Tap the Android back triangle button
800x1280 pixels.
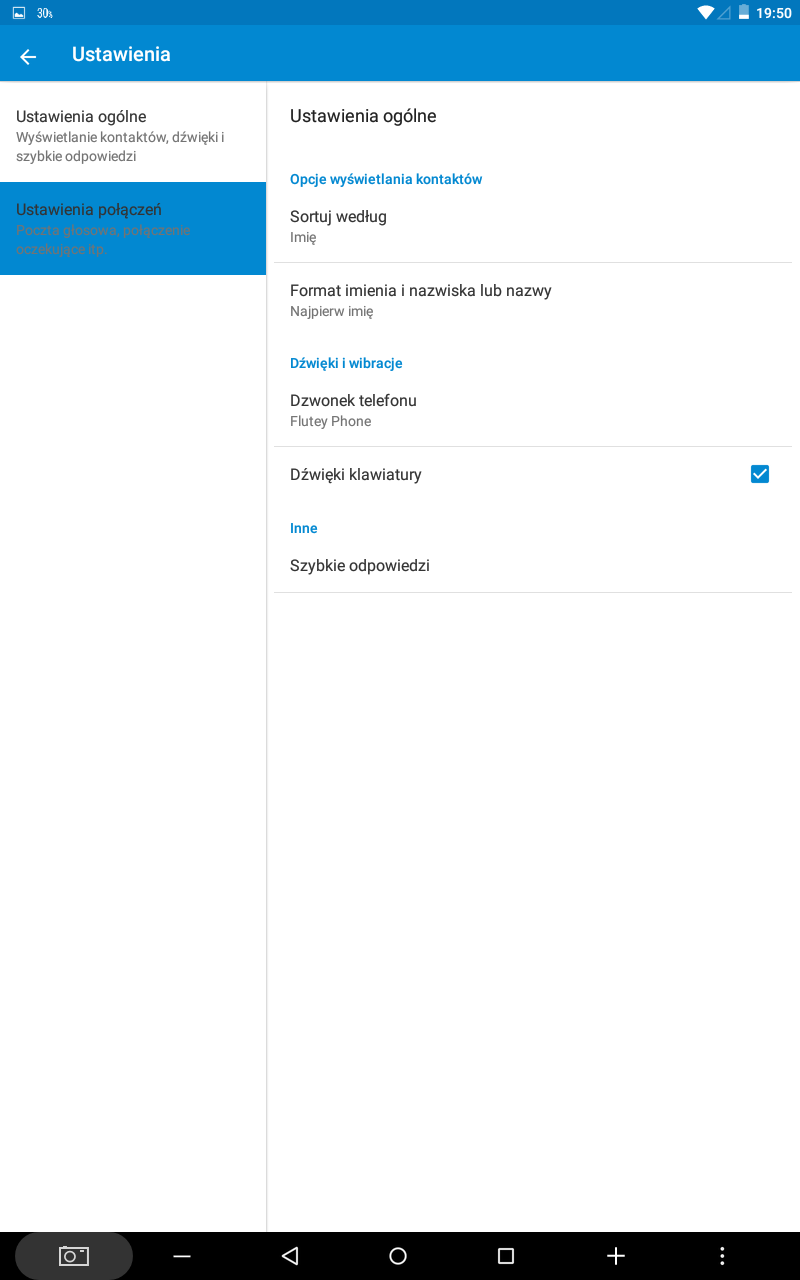290,1256
